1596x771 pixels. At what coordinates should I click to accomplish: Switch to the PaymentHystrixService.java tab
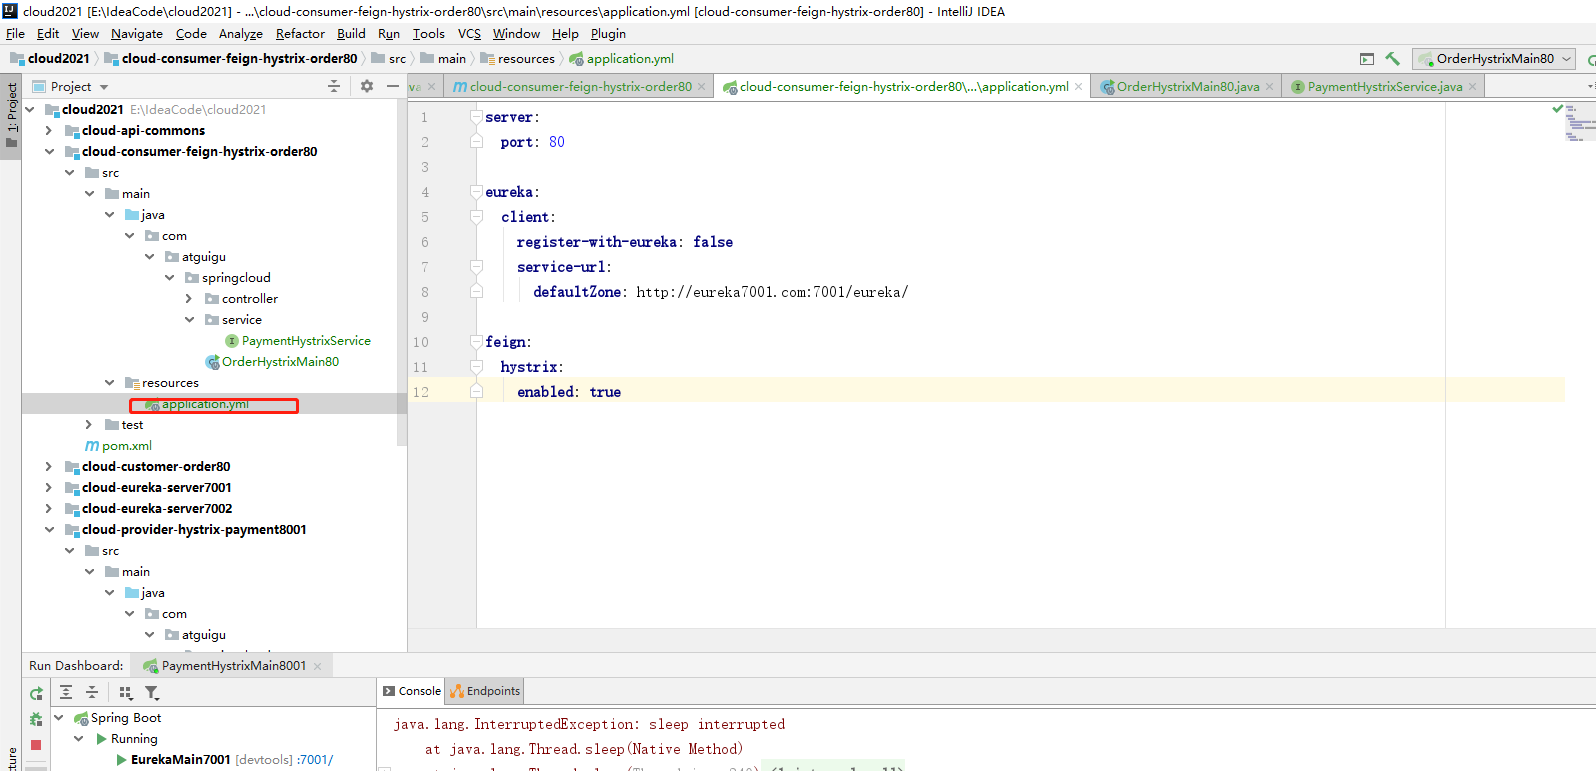pyautogui.click(x=1385, y=87)
